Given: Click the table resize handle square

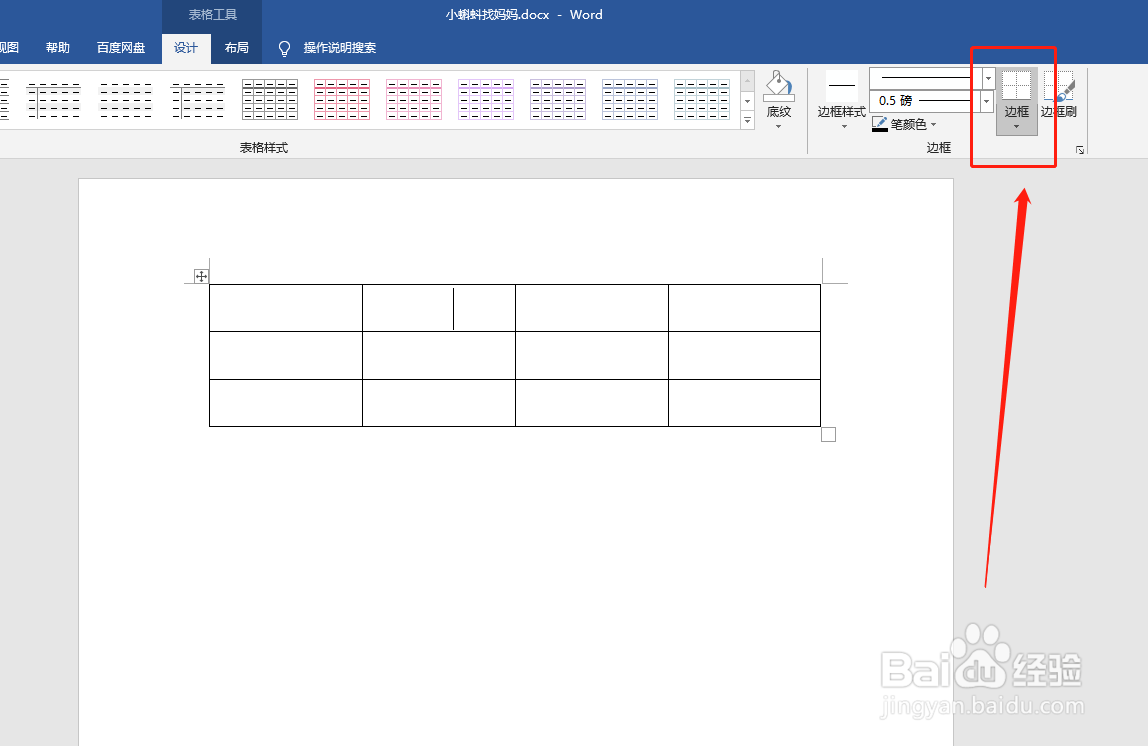Looking at the screenshot, I should click(x=828, y=435).
